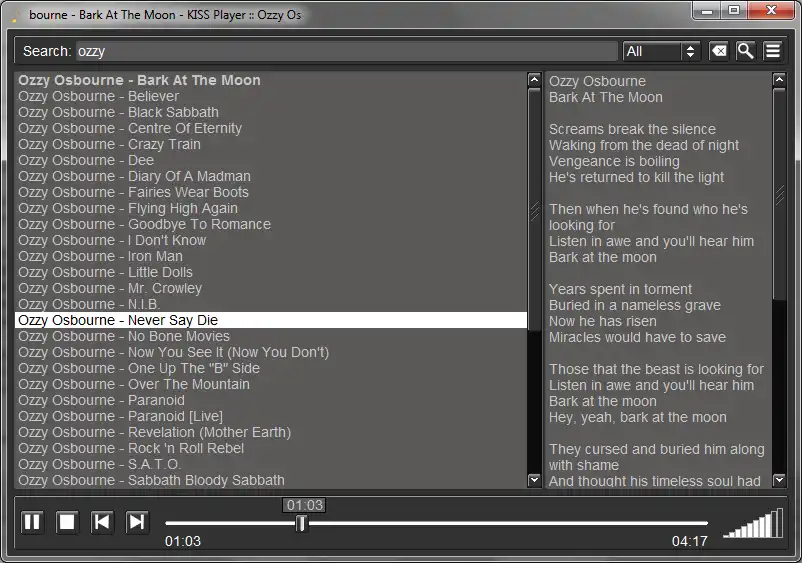Click lyric line Screams break the silence
The width and height of the screenshot is (802, 563).
632,129
